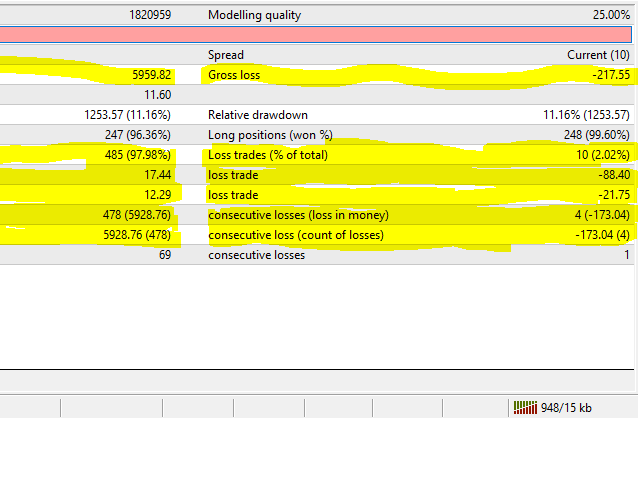The image size is (640, 480).
Task: Click the -173.04 (4) consecutive loss value
Action: (602, 235)
